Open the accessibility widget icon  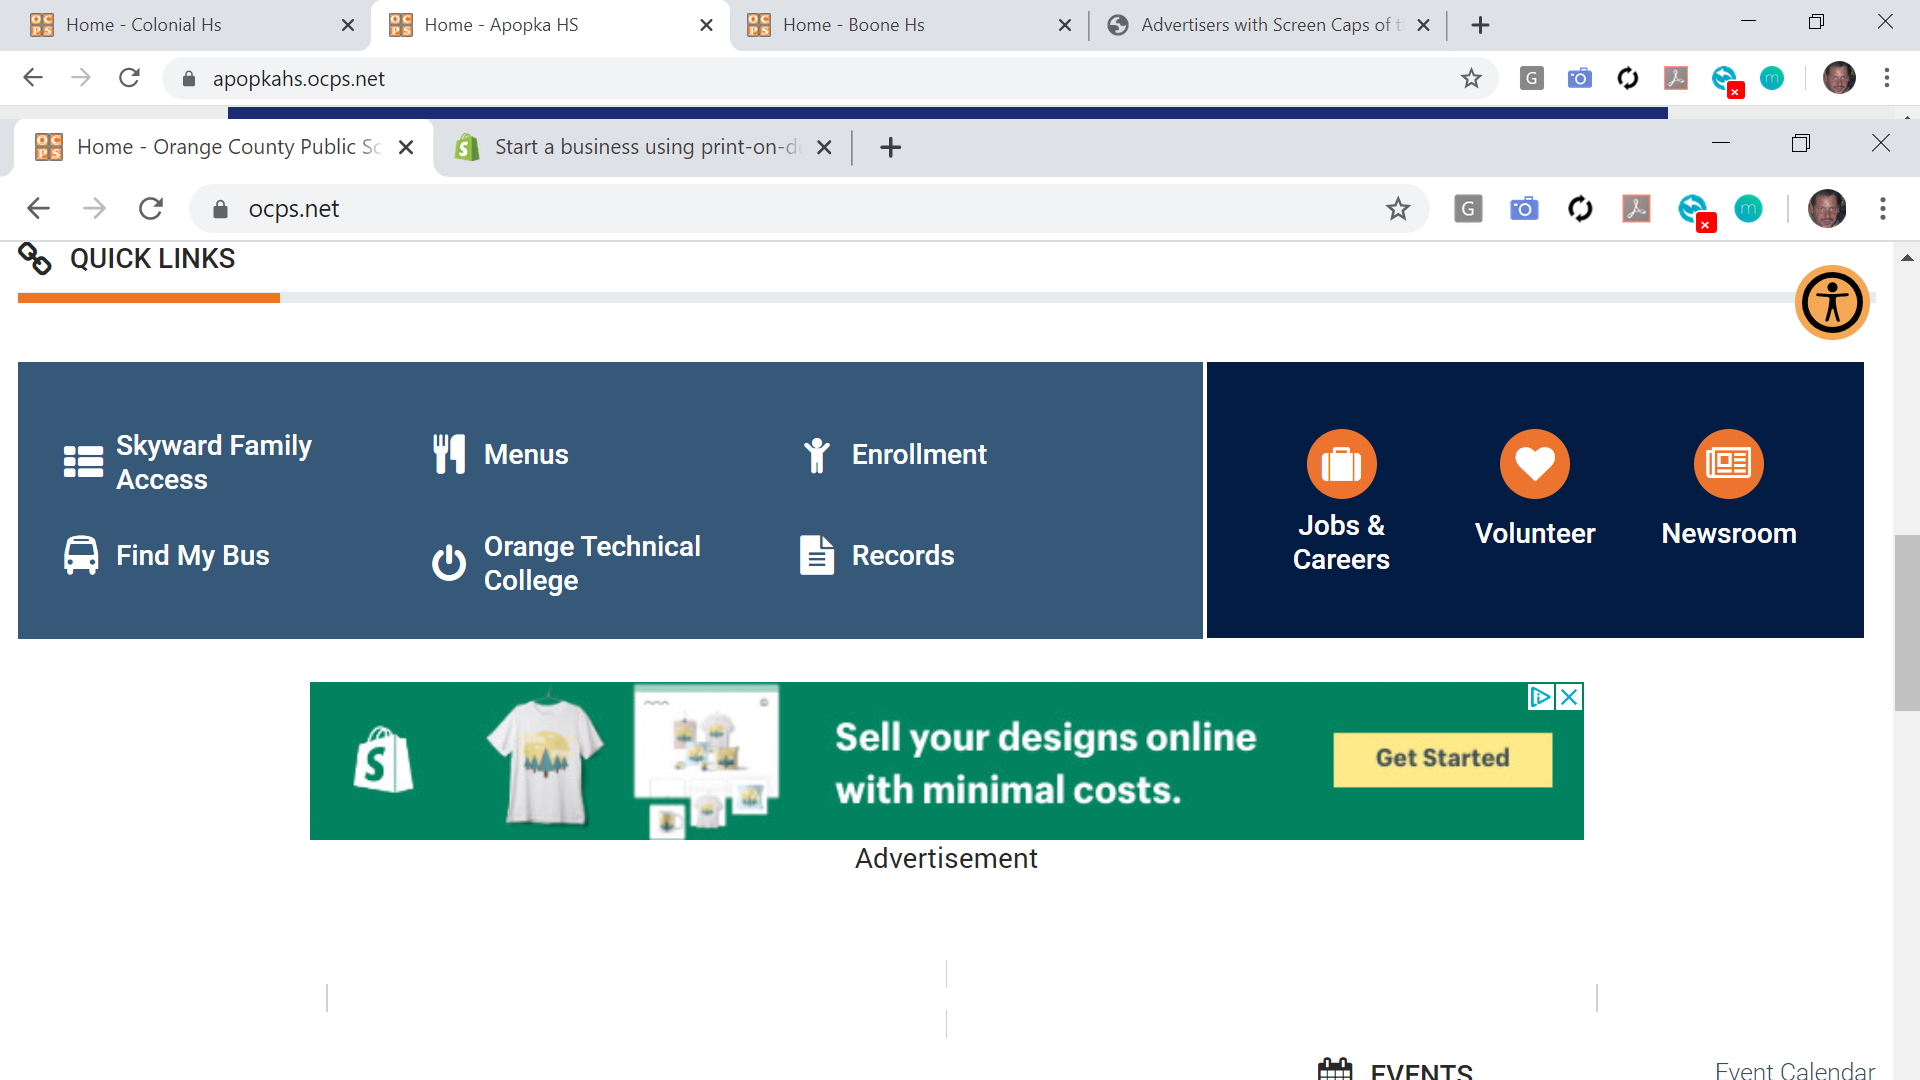pos(1832,302)
